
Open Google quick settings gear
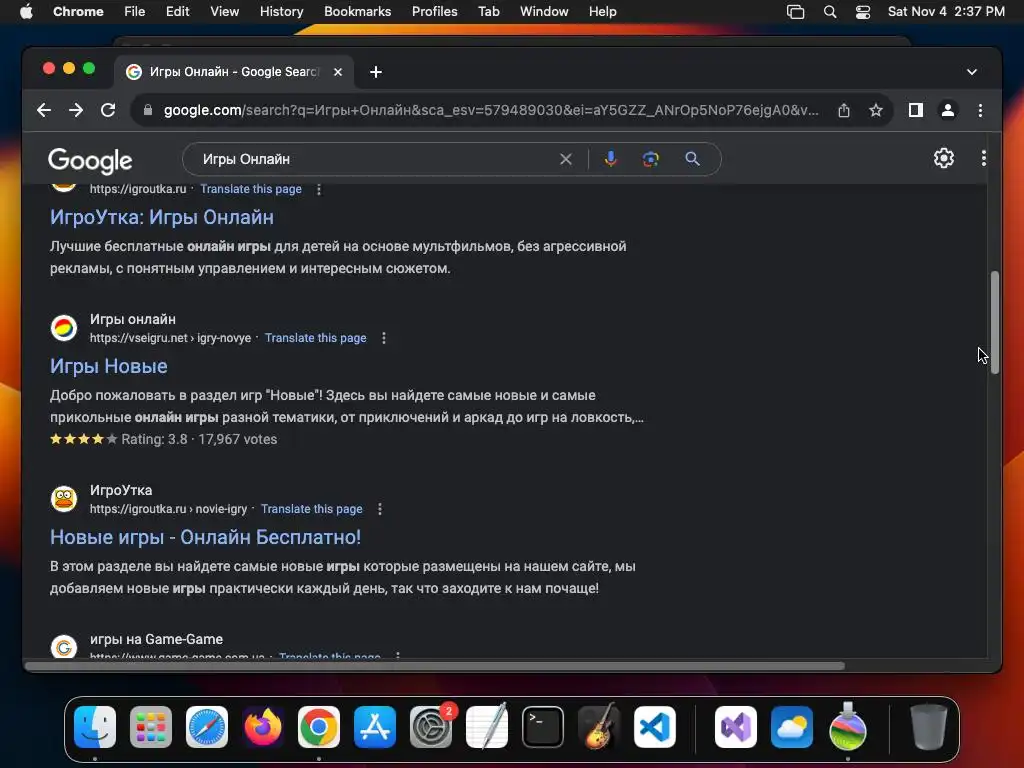point(944,158)
